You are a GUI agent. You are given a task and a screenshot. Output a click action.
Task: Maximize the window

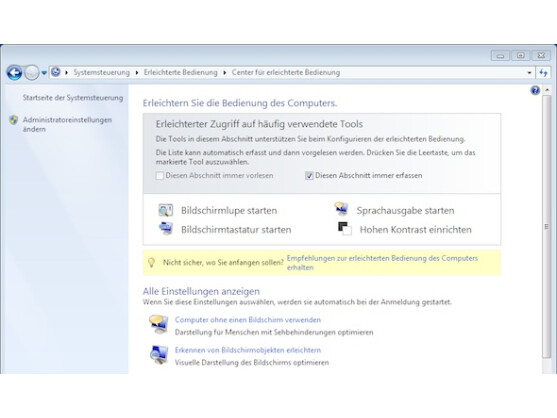click(520, 55)
